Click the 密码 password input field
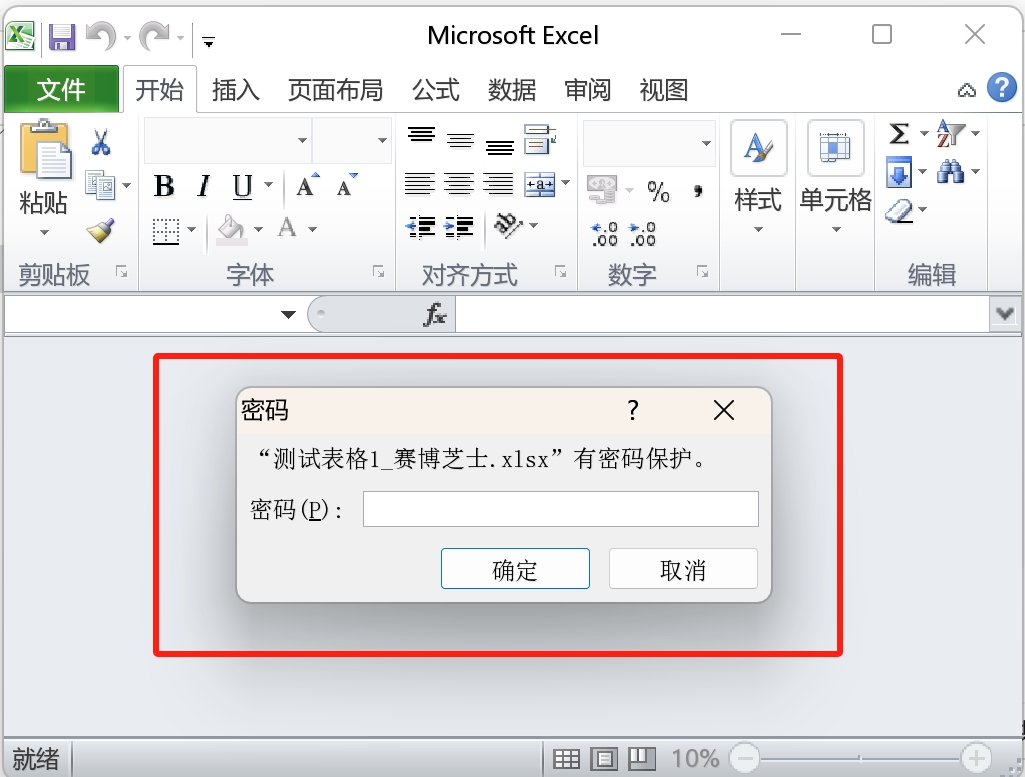The image size is (1025, 777). click(561, 509)
